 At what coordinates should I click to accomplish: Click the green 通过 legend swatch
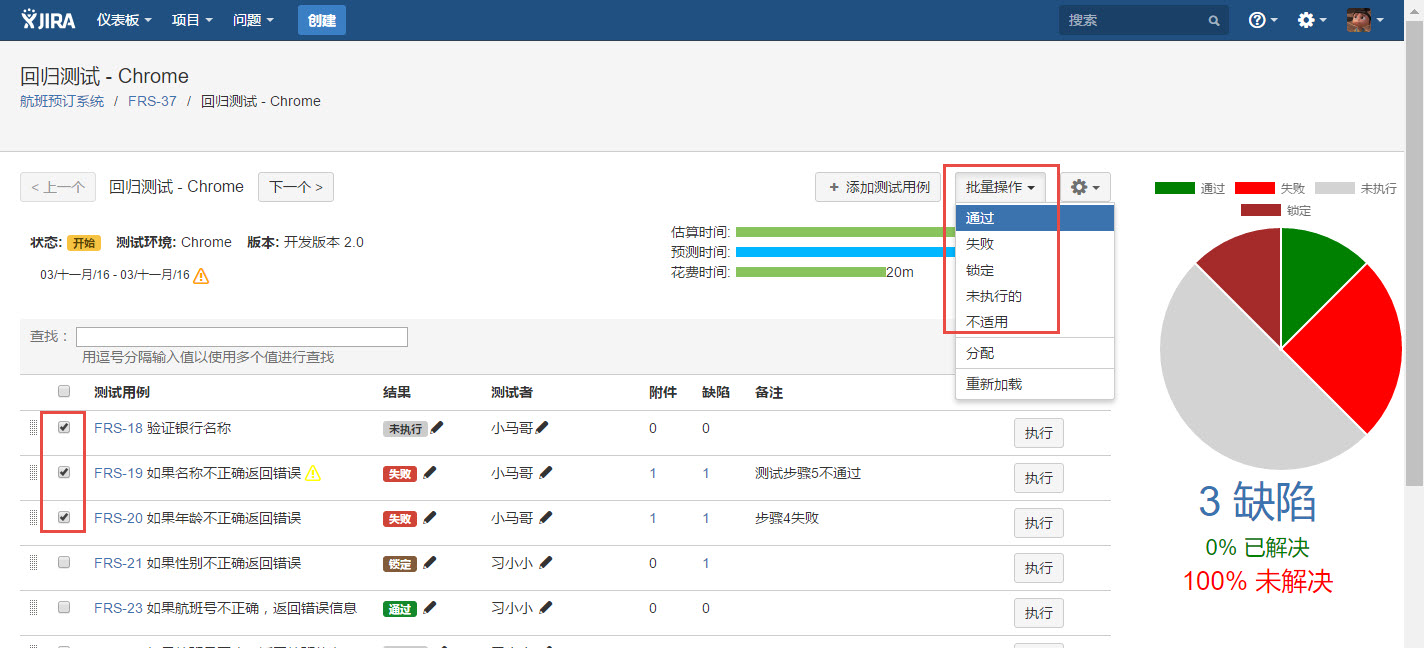tap(1174, 188)
